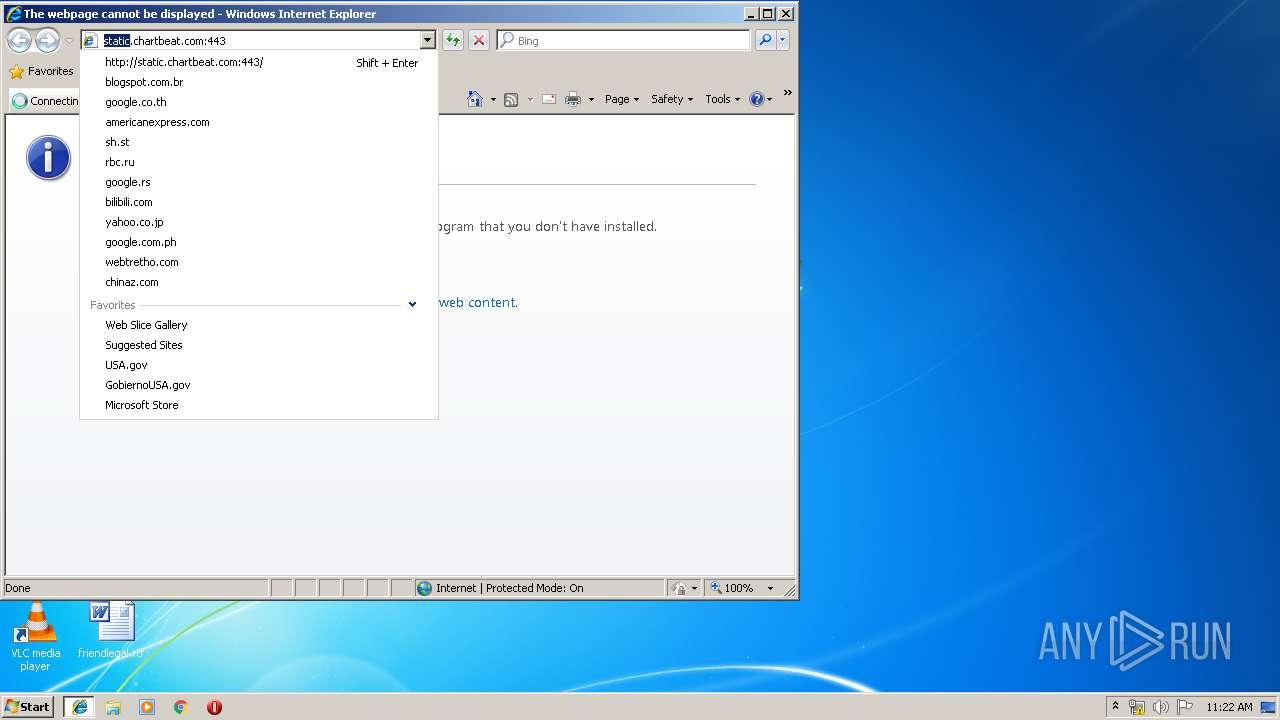
Task: Choose blogspot.com.br from history list
Action: tap(259, 82)
